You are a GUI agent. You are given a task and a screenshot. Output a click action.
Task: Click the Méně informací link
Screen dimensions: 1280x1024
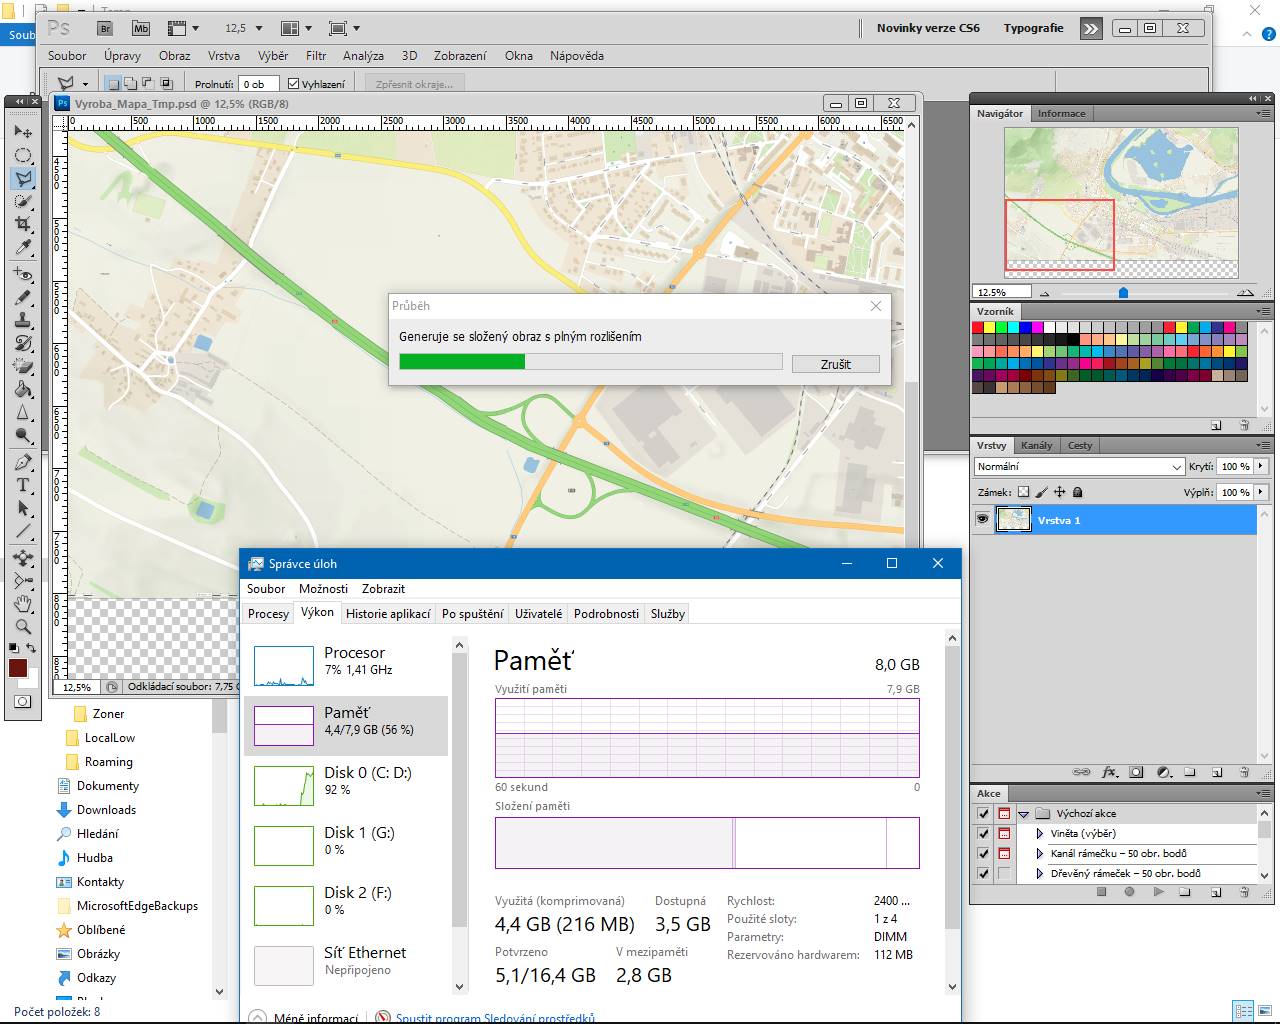[316, 1018]
